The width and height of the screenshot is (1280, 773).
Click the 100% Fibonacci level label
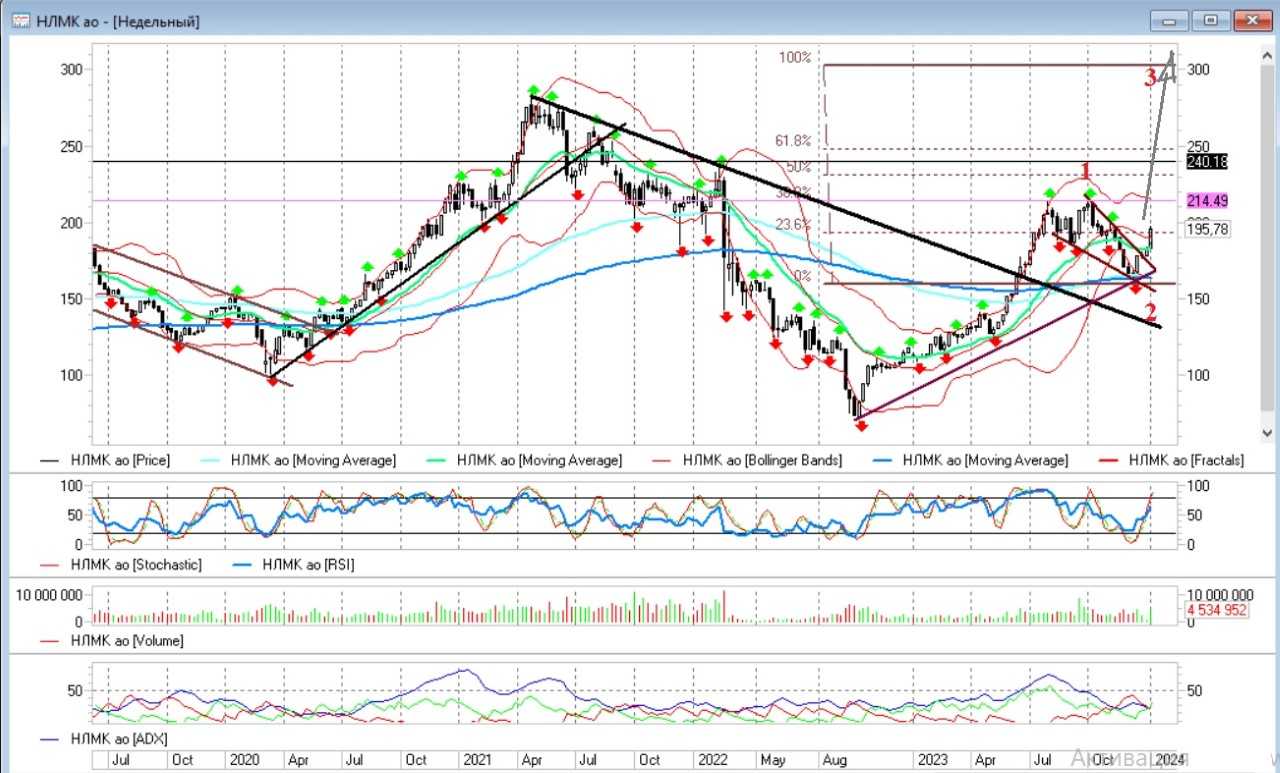[795, 58]
